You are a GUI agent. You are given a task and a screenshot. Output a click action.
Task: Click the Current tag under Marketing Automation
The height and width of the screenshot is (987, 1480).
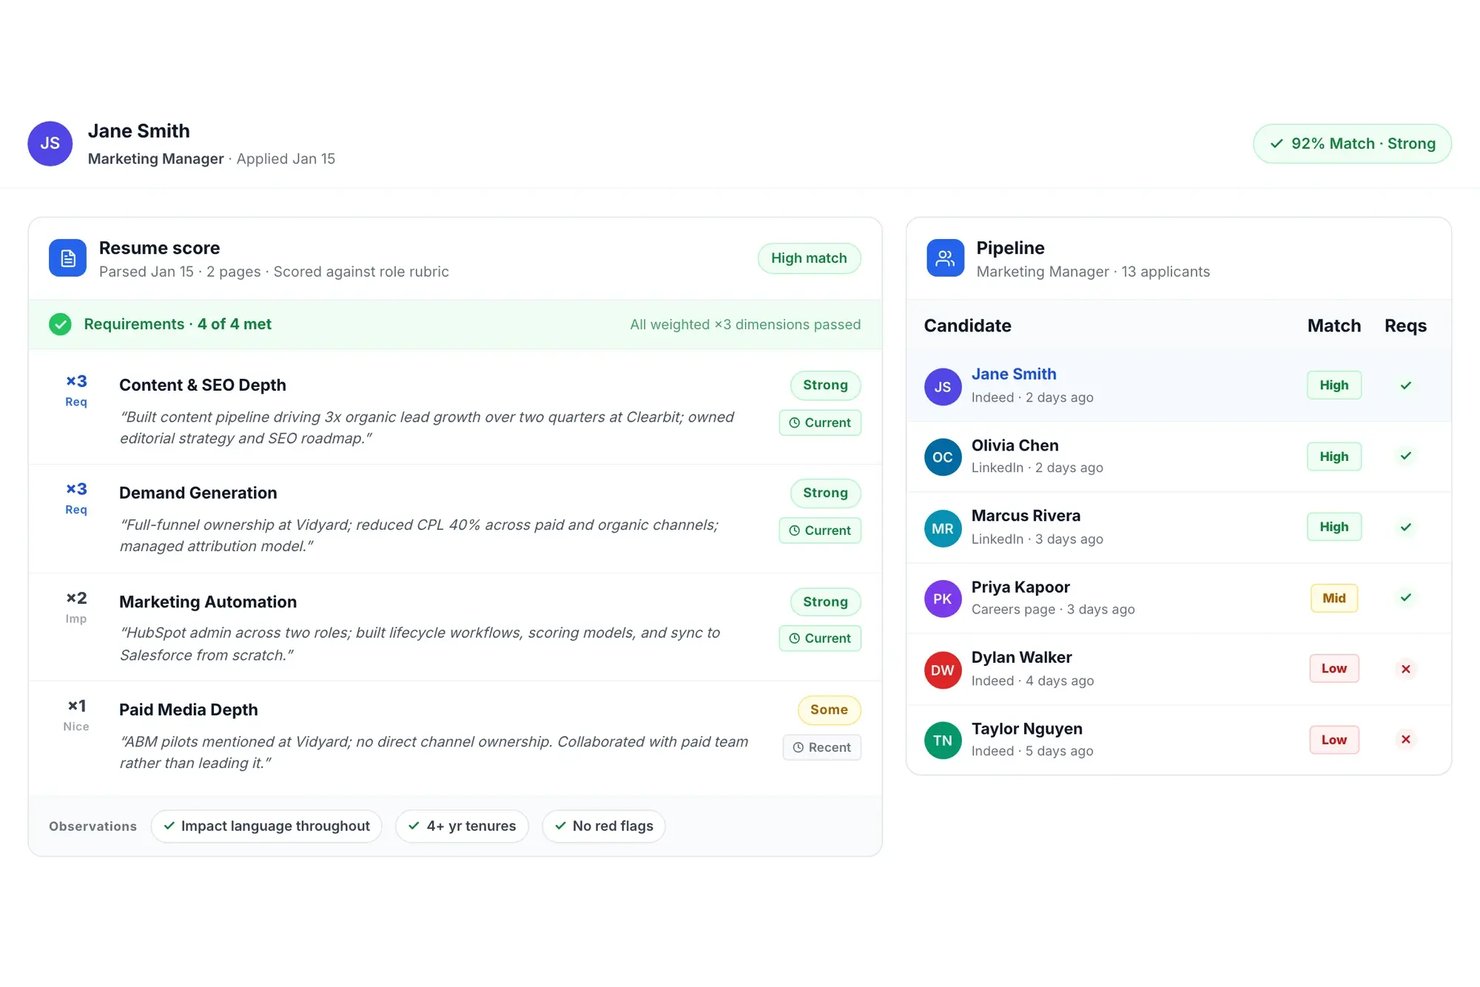pyautogui.click(x=820, y=639)
